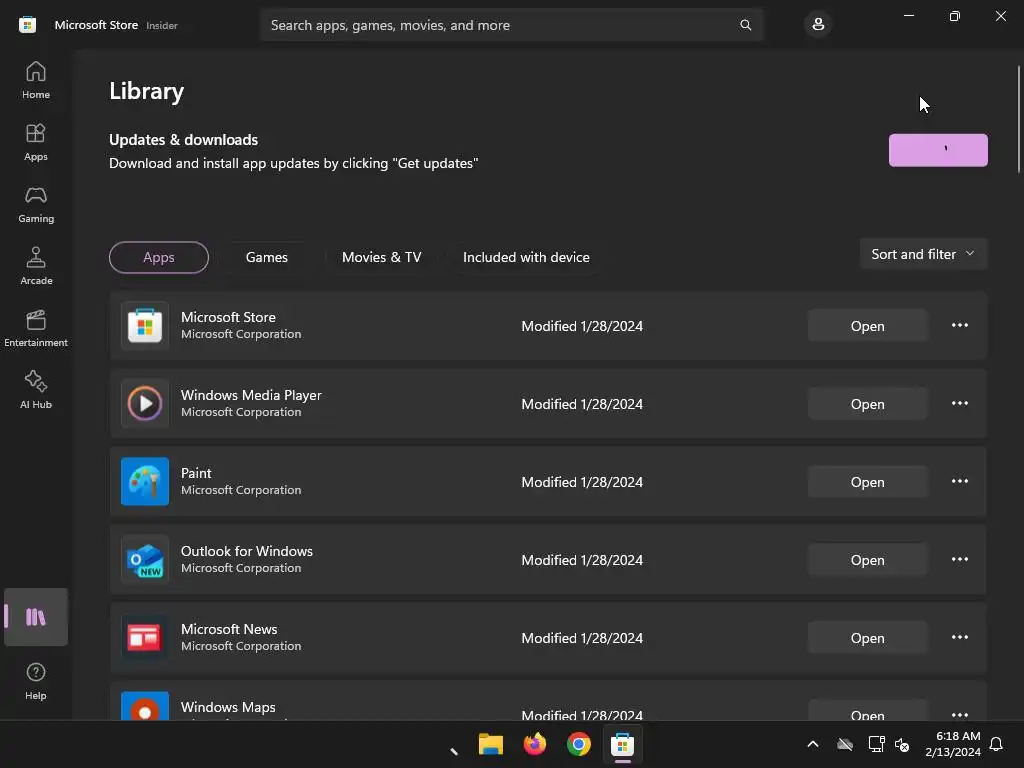The height and width of the screenshot is (768, 1024).
Task: Open the Arcade section
Action: [36, 266]
